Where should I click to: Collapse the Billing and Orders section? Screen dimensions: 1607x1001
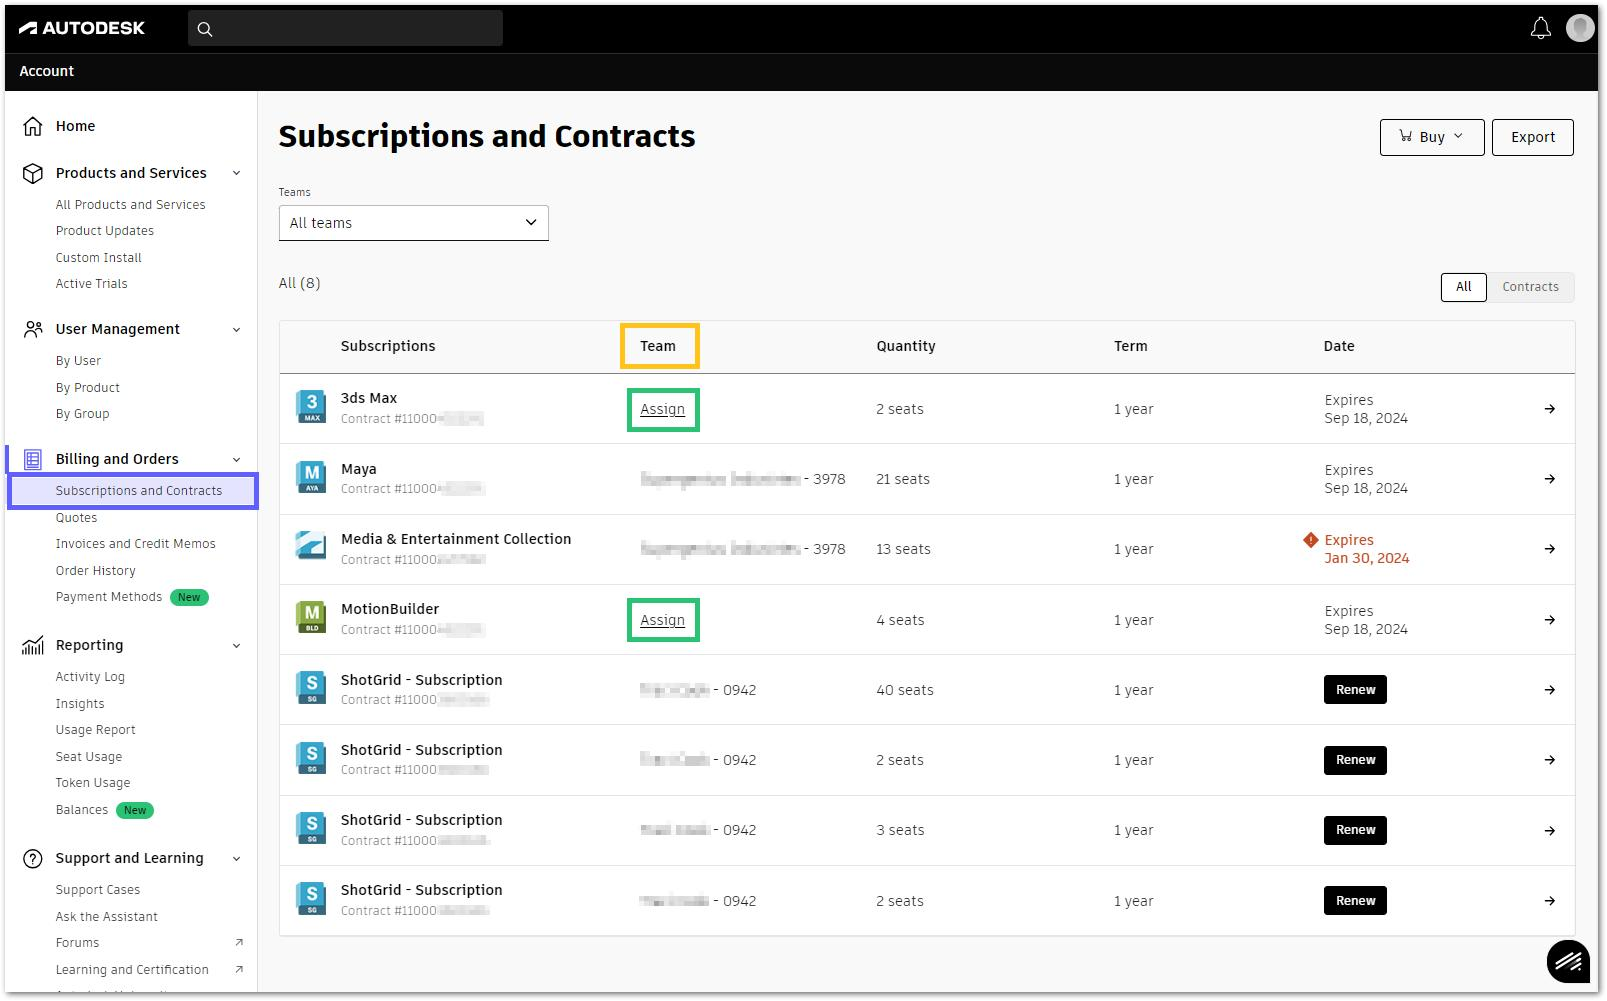[237, 459]
